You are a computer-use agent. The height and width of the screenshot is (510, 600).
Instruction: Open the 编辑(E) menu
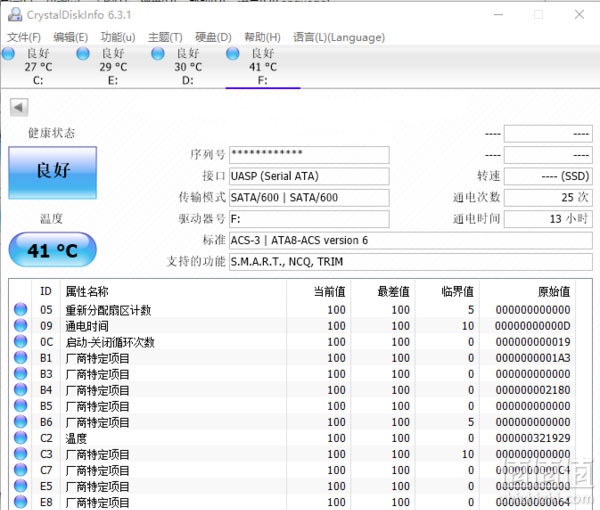point(70,37)
